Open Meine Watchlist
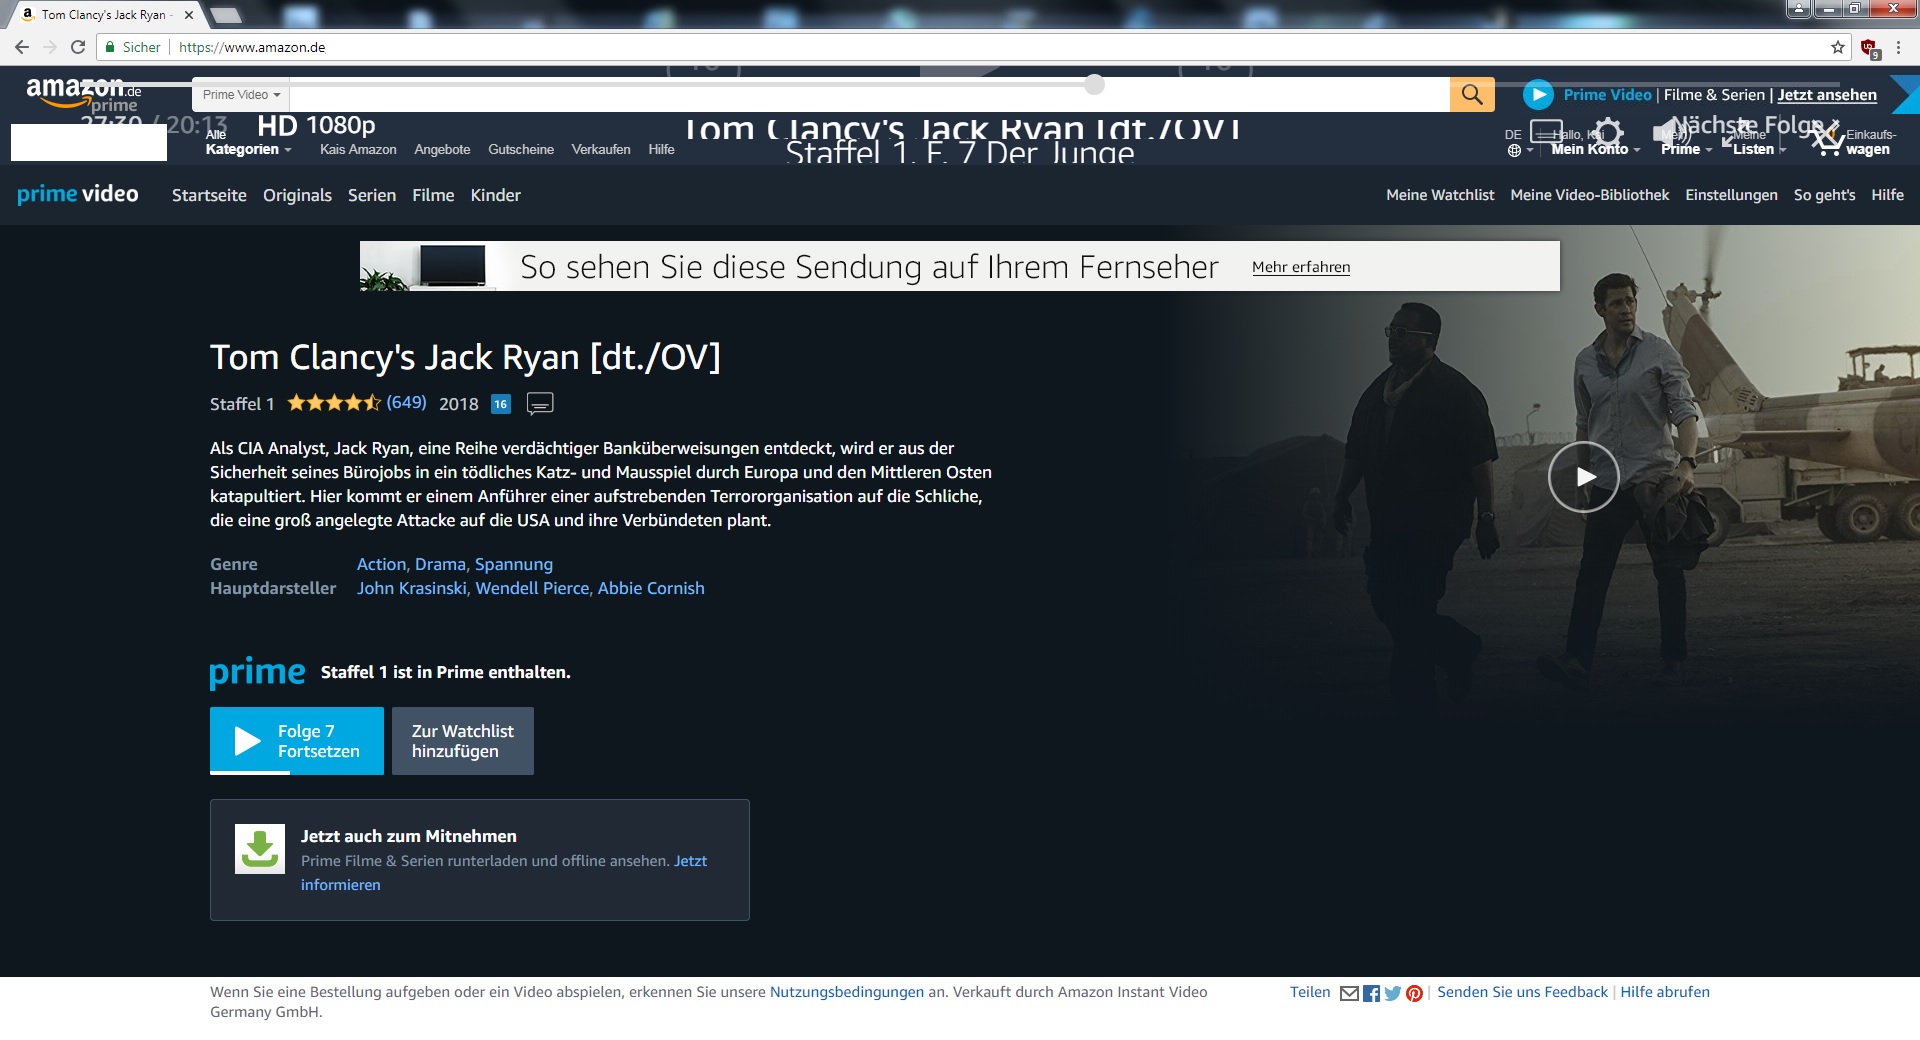 (x=1440, y=195)
